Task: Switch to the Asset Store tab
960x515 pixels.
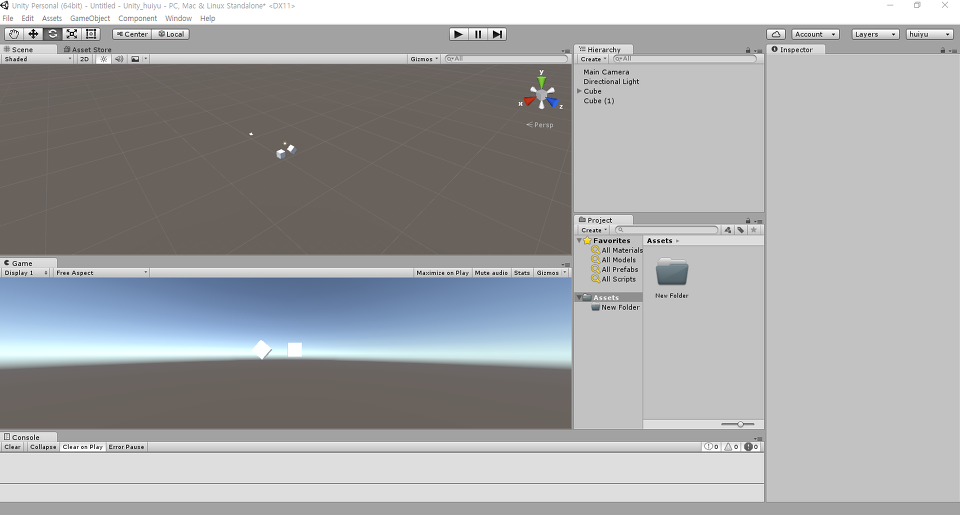Action: pos(88,50)
